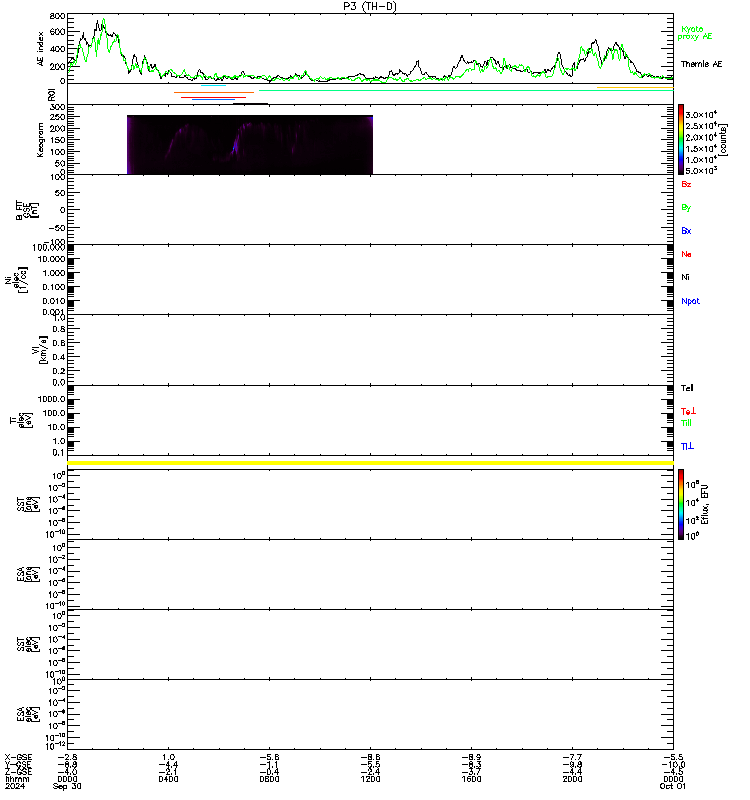Click the black Ni legend label
The height and width of the screenshot is (800, 750).
tap(685, 277)
